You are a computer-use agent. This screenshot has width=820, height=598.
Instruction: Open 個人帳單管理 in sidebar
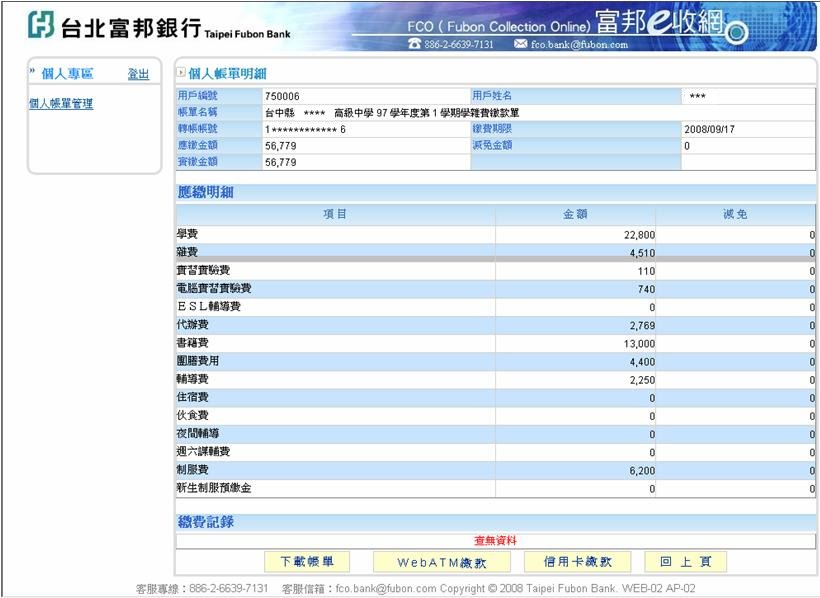(61, 103)
